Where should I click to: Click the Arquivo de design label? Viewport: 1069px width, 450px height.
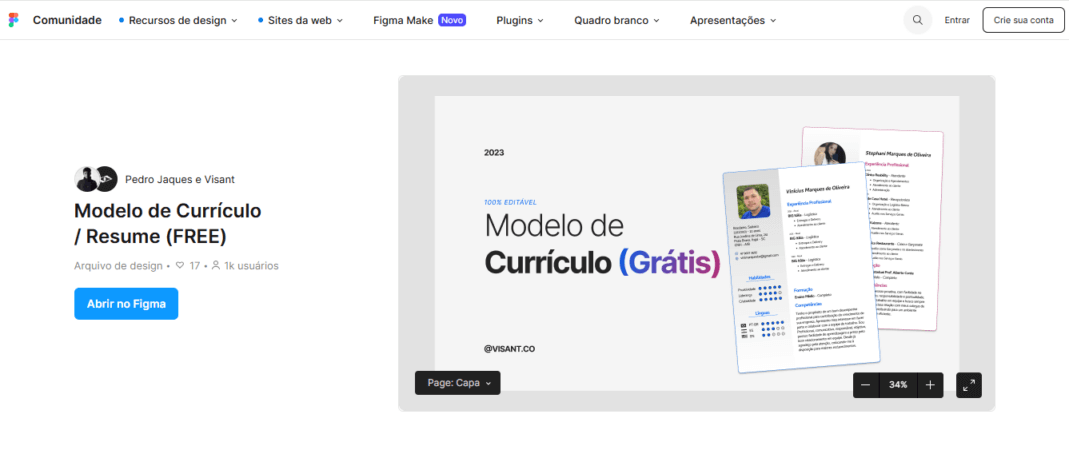tap(118, 266)
